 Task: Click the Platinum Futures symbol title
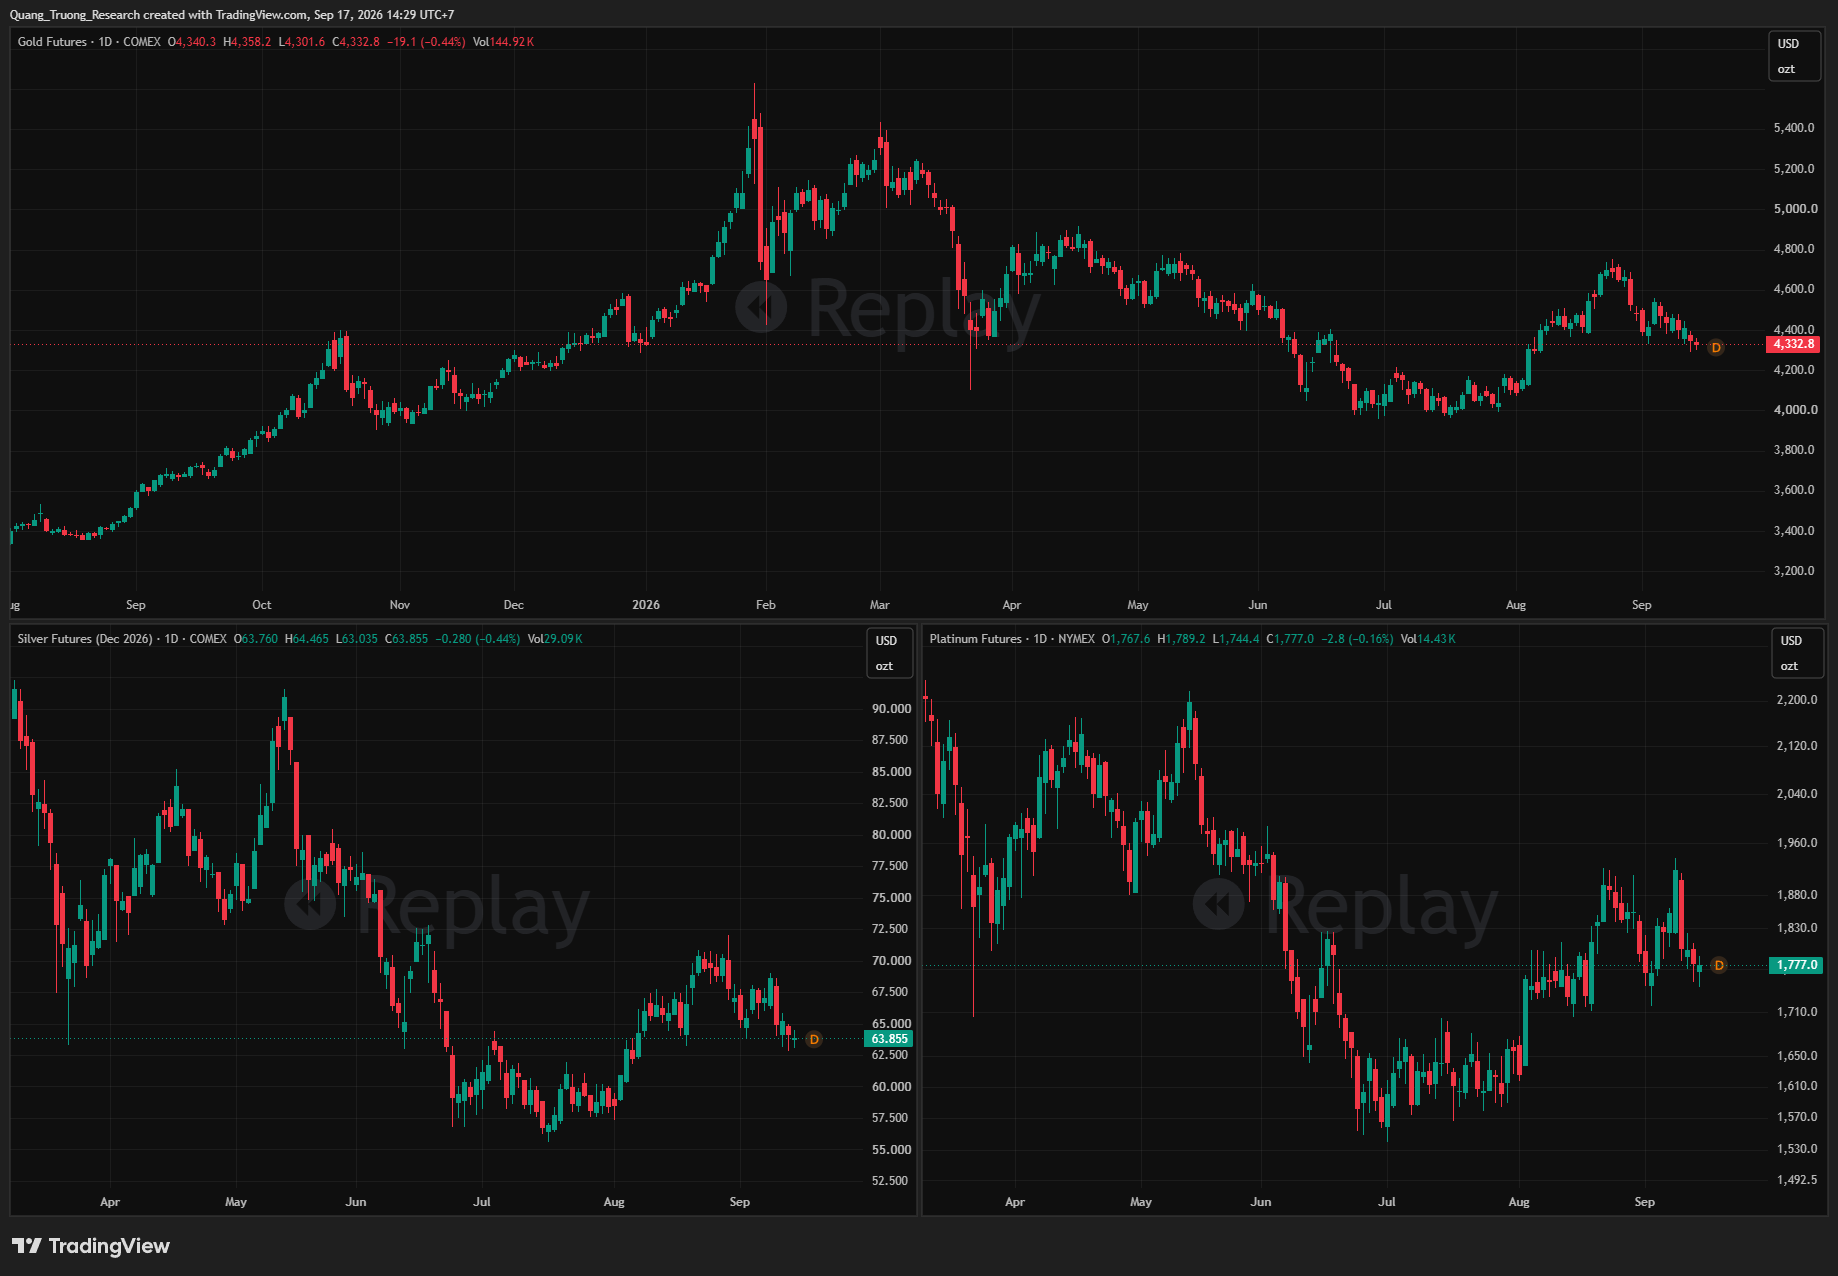pos(976,639)
